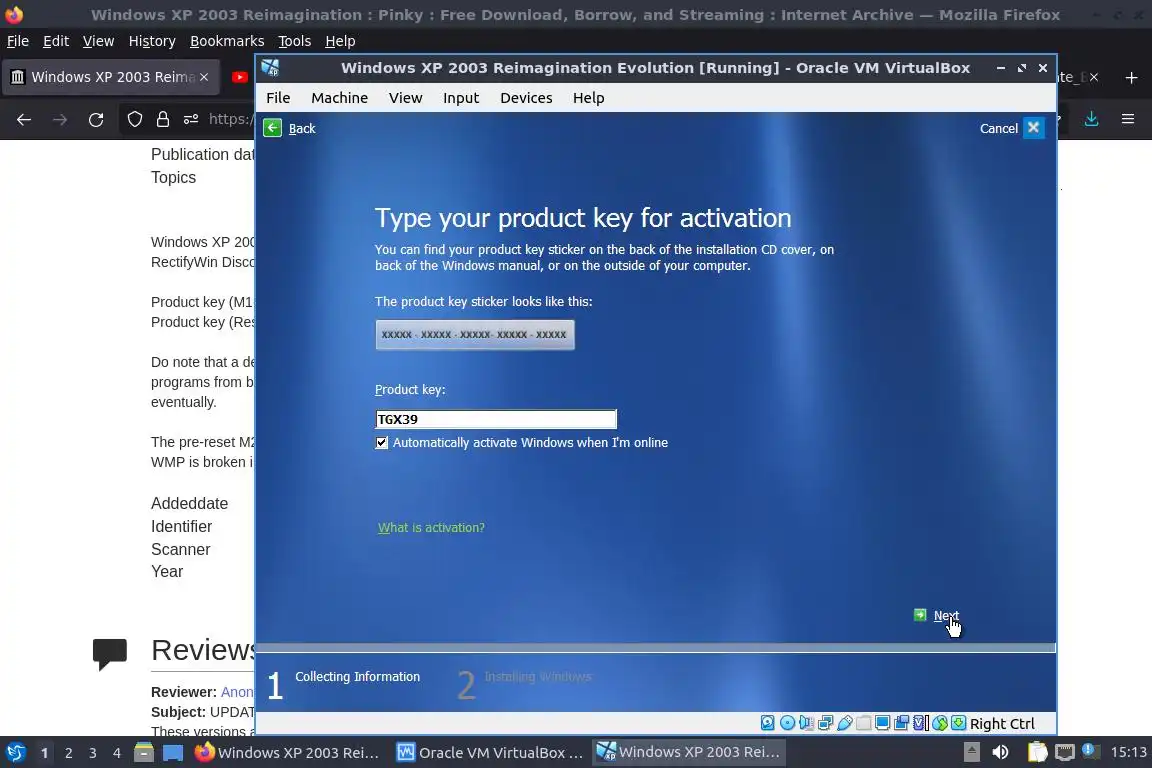The image size is (1152, 768).
Task: Switch to workspace 2 in taskbar
Action: tap(69, 753)
